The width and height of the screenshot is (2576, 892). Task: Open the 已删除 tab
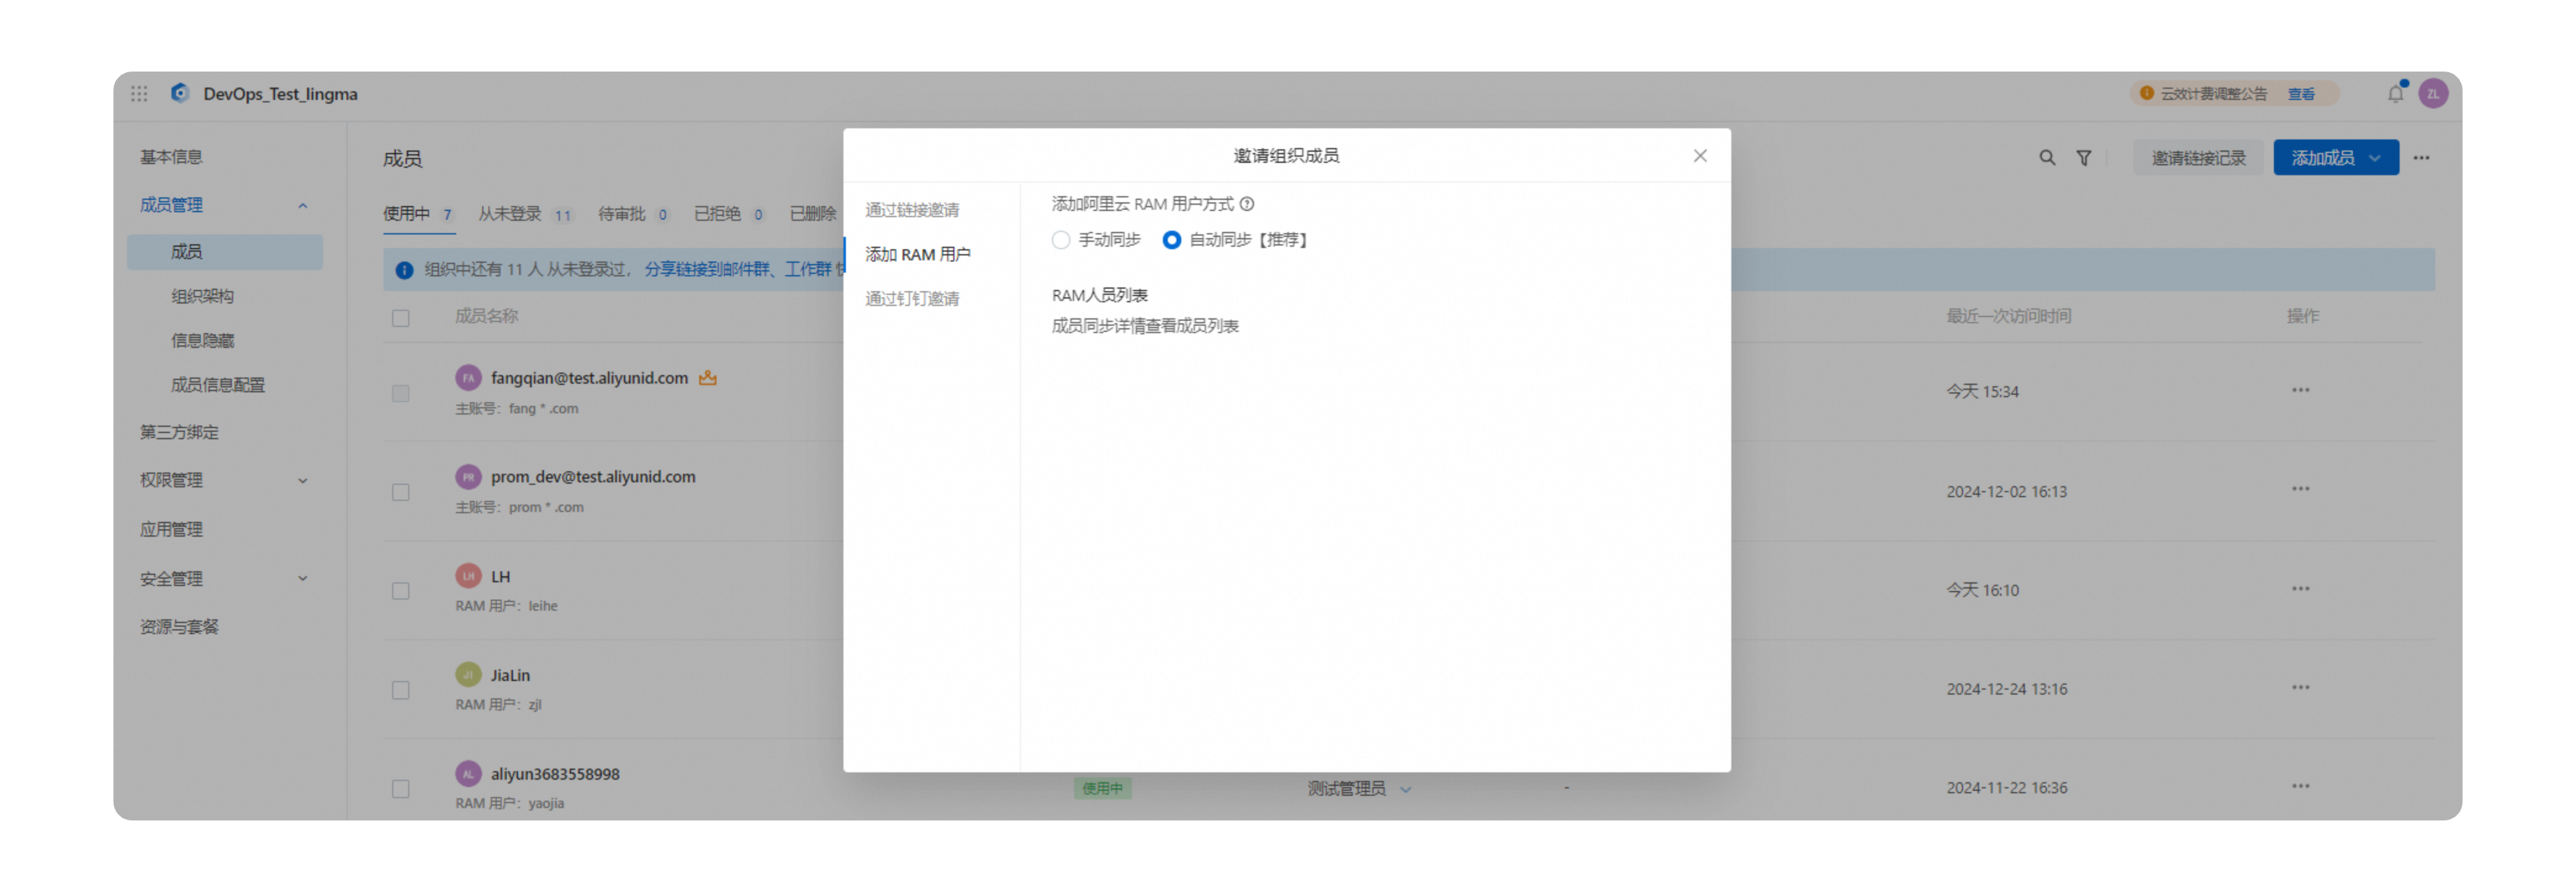click(813, 214)
